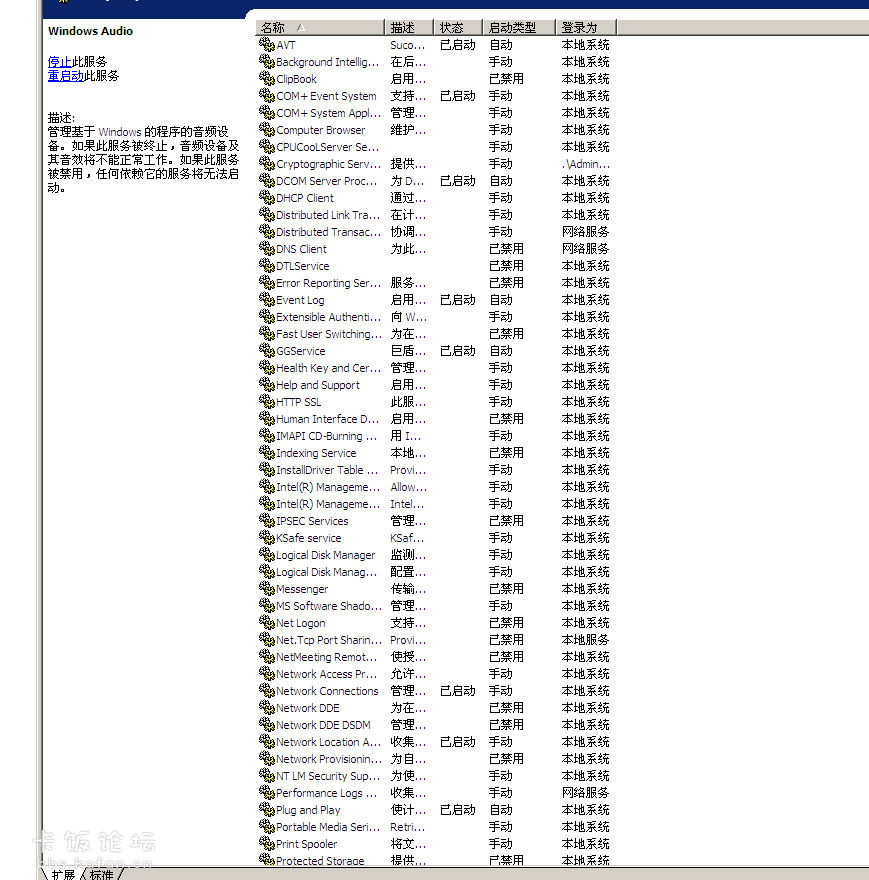Click the gear icon beside DHCP Client
This screenshot has width=869, height=880.
267,198
